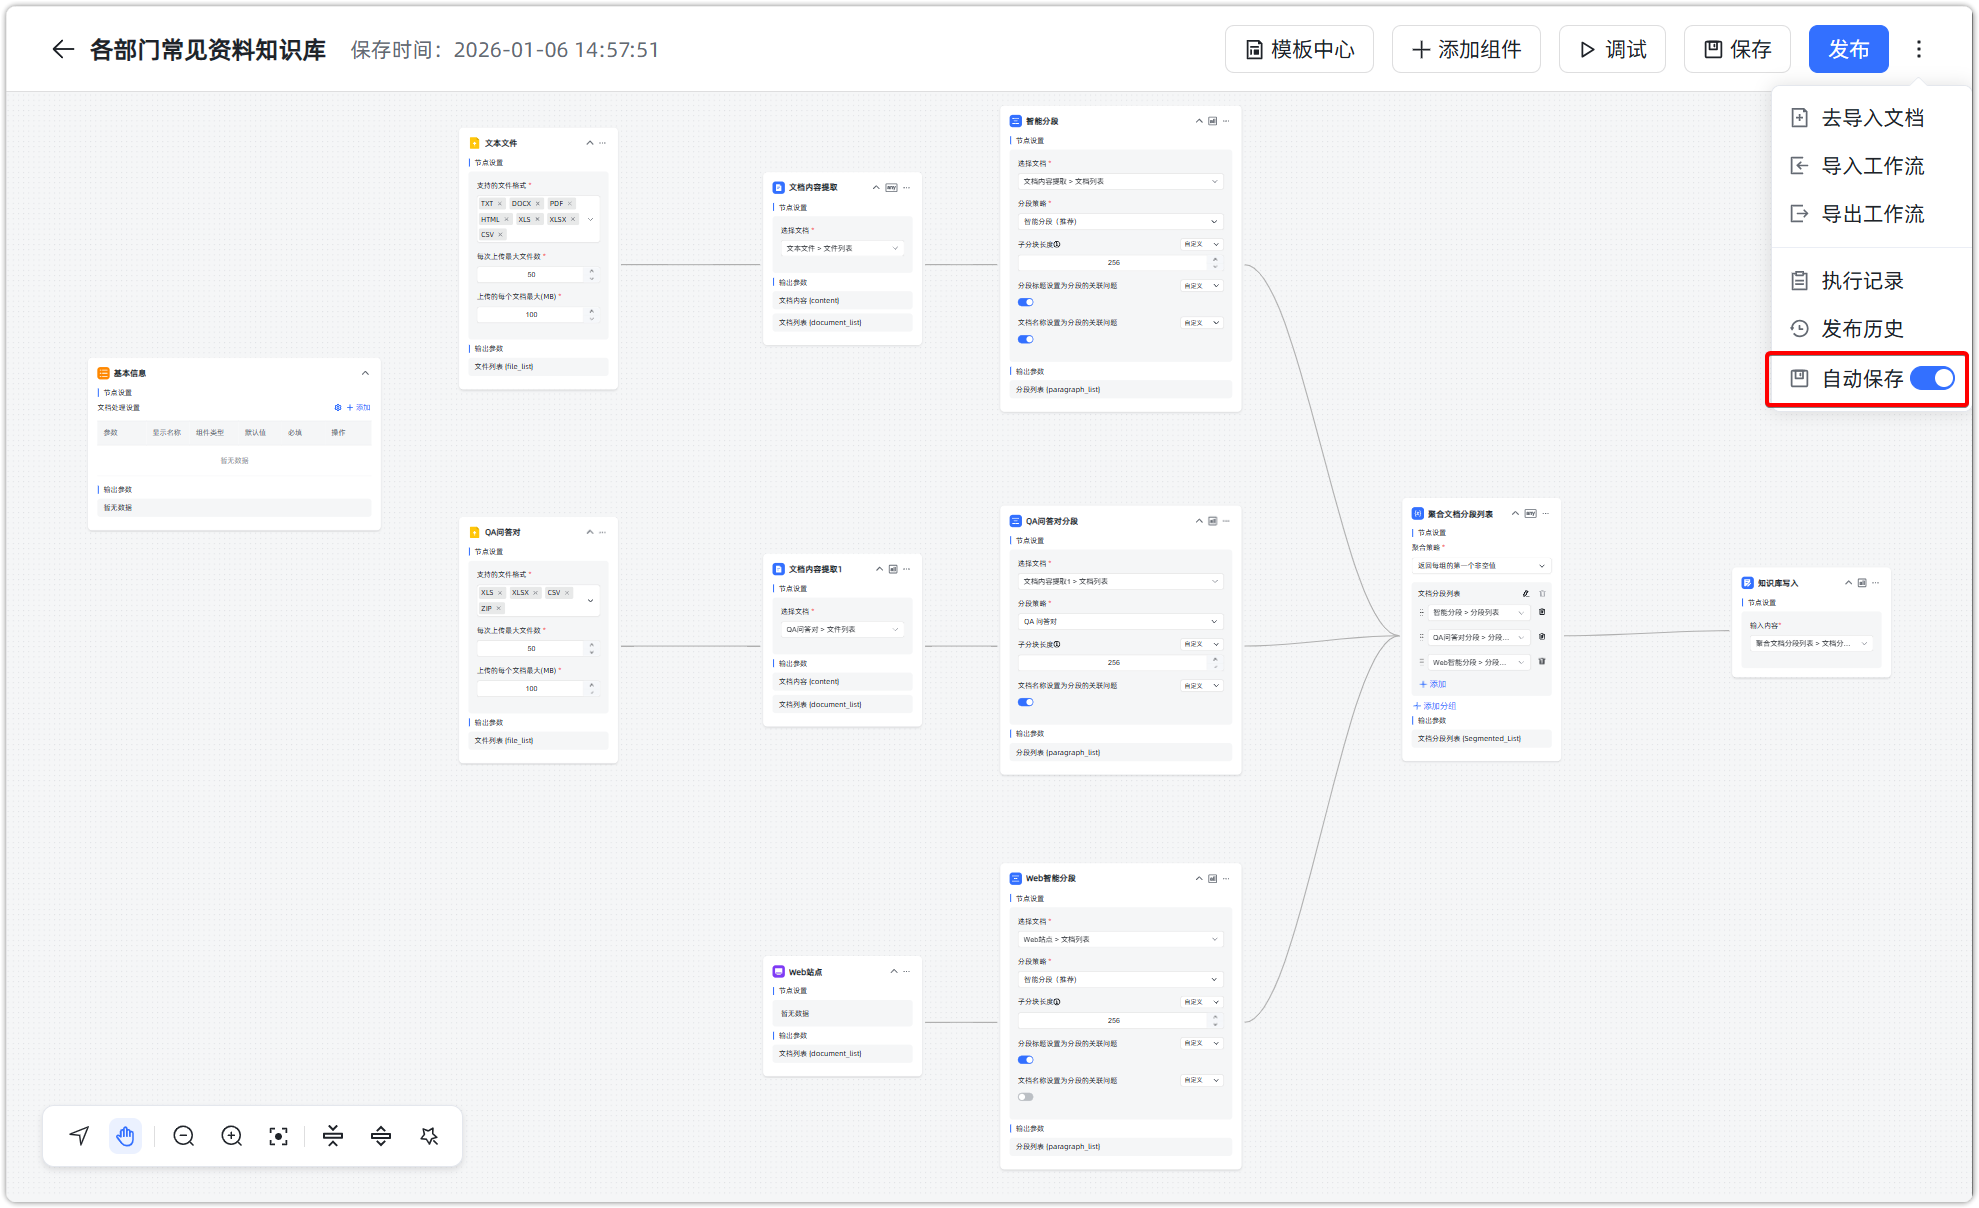The image size is (1979, 1208).
Task: Open the 模板中心 button
Action: (x=1299, y=50)
